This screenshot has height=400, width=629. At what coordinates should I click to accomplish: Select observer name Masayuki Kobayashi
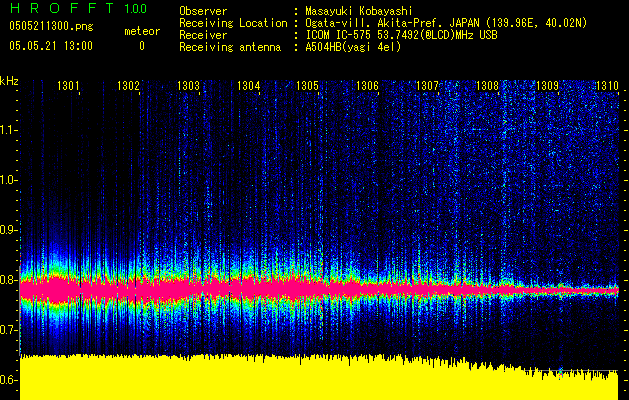pos(359,11)
